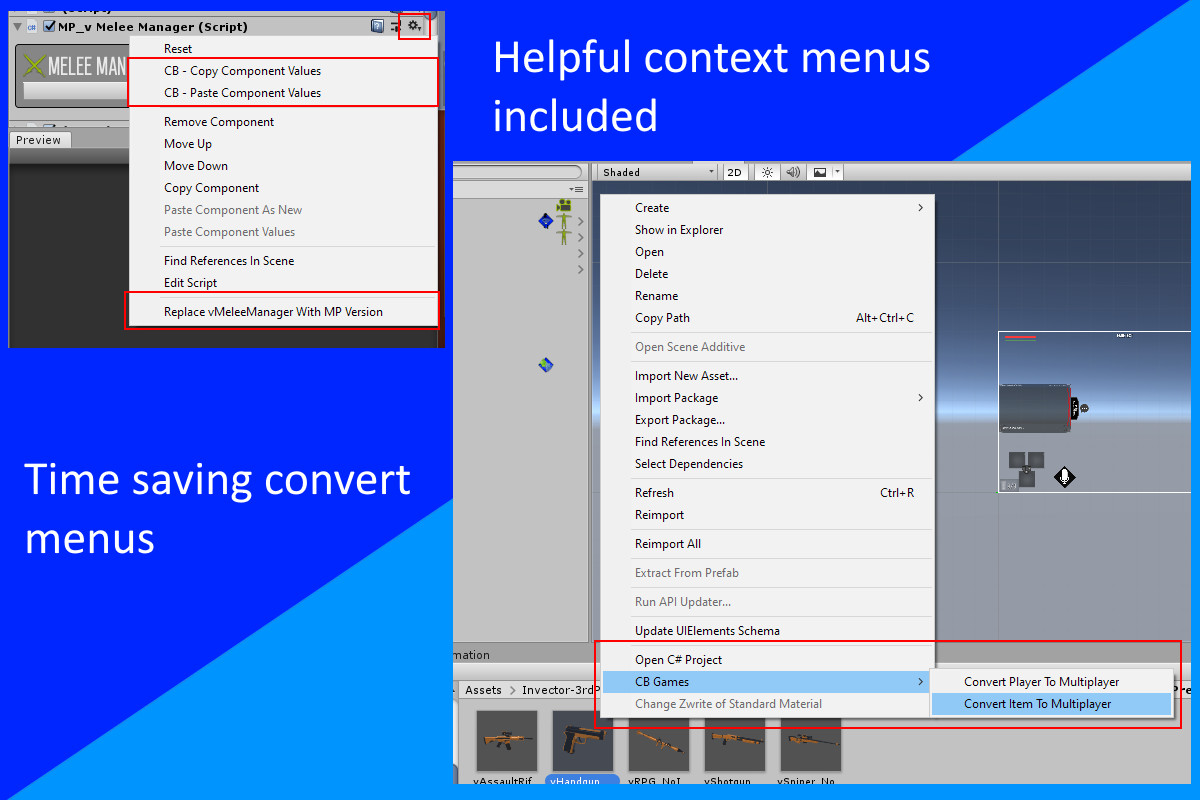
Task: Click the C# script icon beside MP_v Melee Manager
Action: 32,27
